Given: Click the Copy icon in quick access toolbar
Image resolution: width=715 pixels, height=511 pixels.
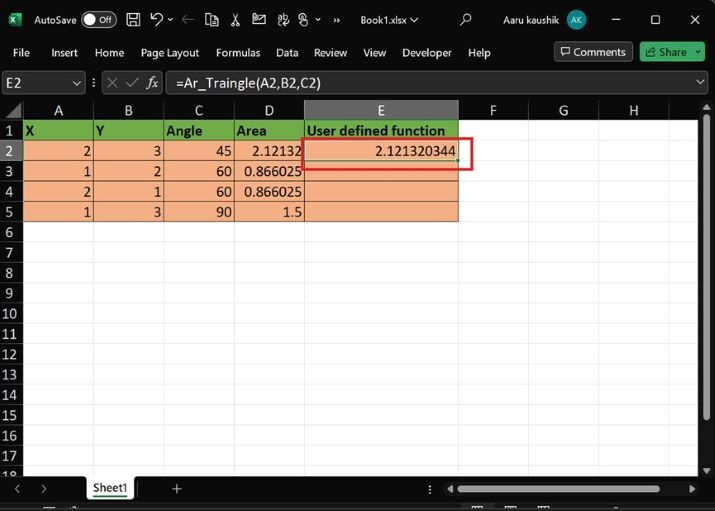Looking at the screenshot, I should coord(212,20).
